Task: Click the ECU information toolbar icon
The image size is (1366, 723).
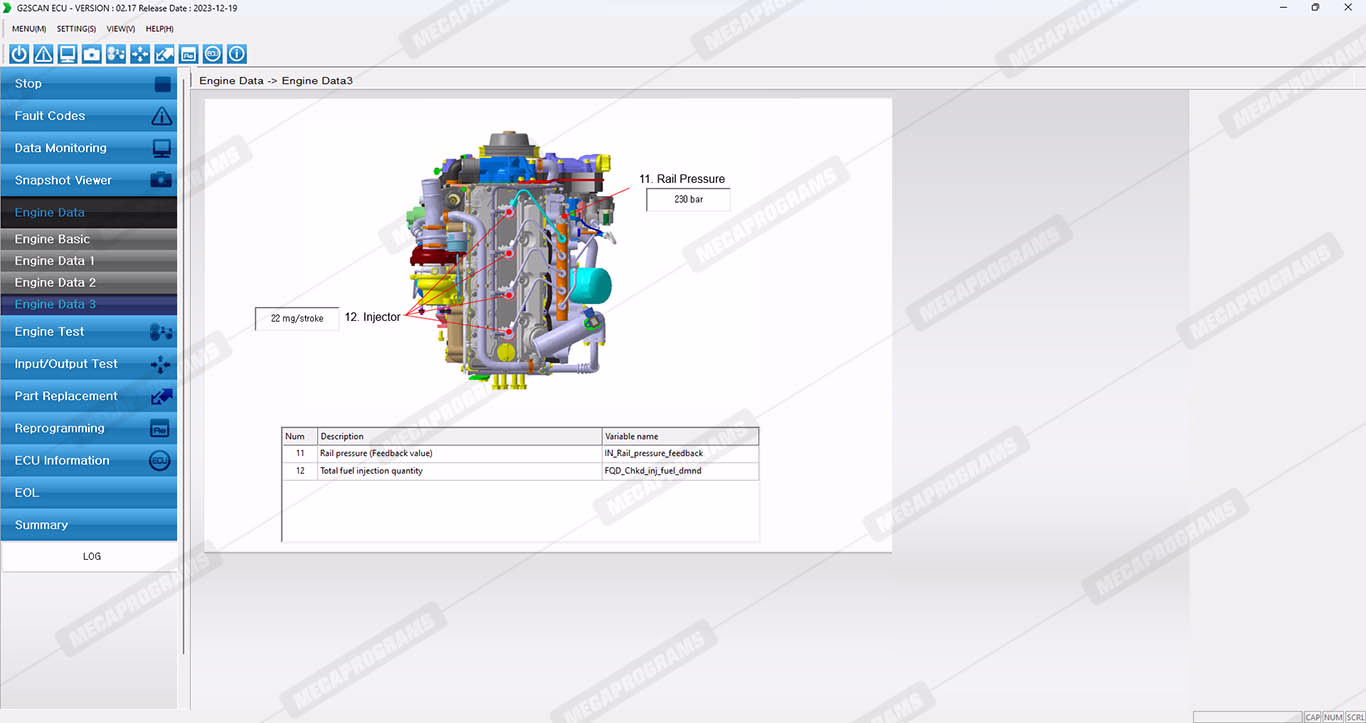Action: 212,54
